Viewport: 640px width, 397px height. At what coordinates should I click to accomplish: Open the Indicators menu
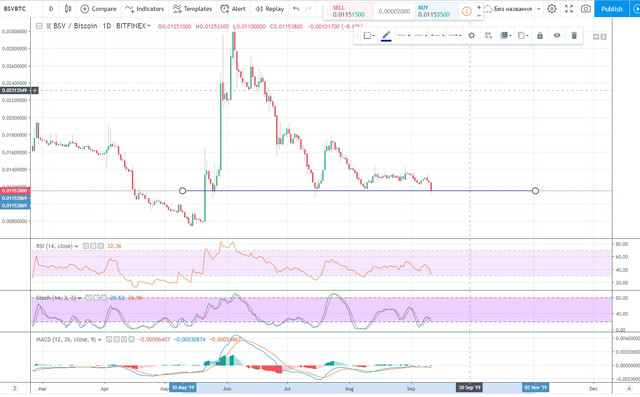coord(144,9)
